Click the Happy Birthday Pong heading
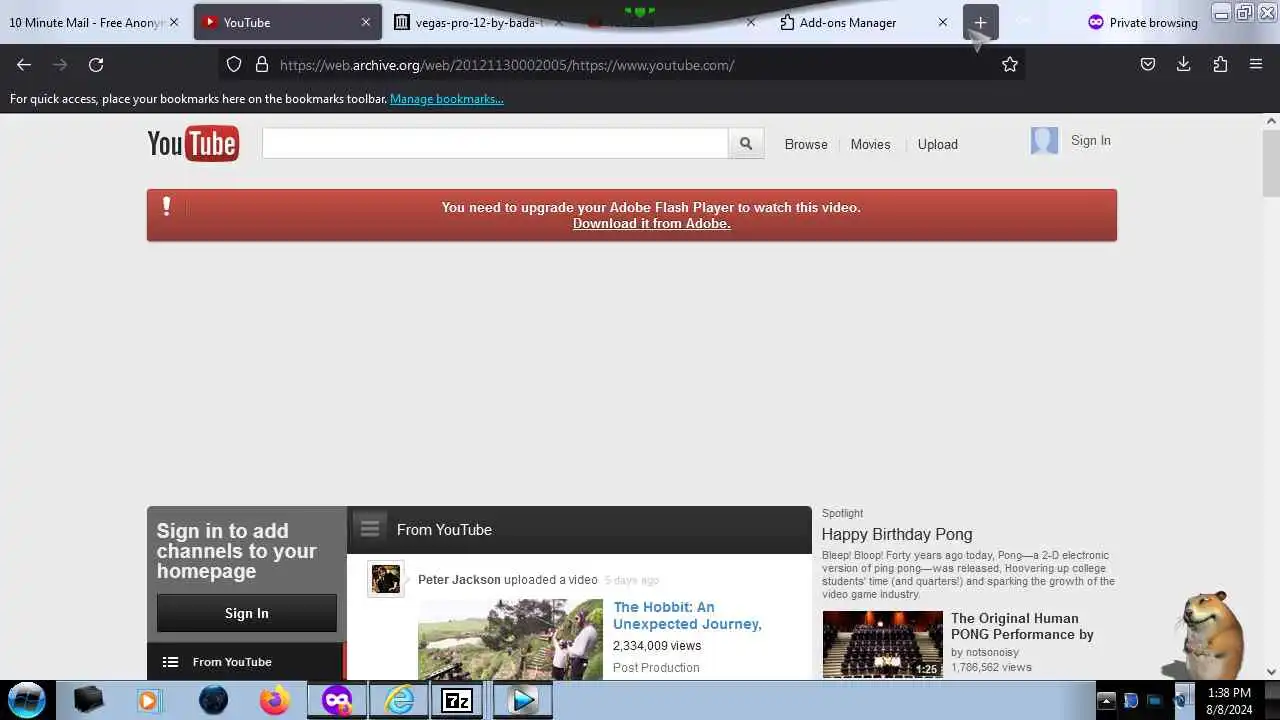Screen dimensions: 1280x720 (x=897, y=534)
